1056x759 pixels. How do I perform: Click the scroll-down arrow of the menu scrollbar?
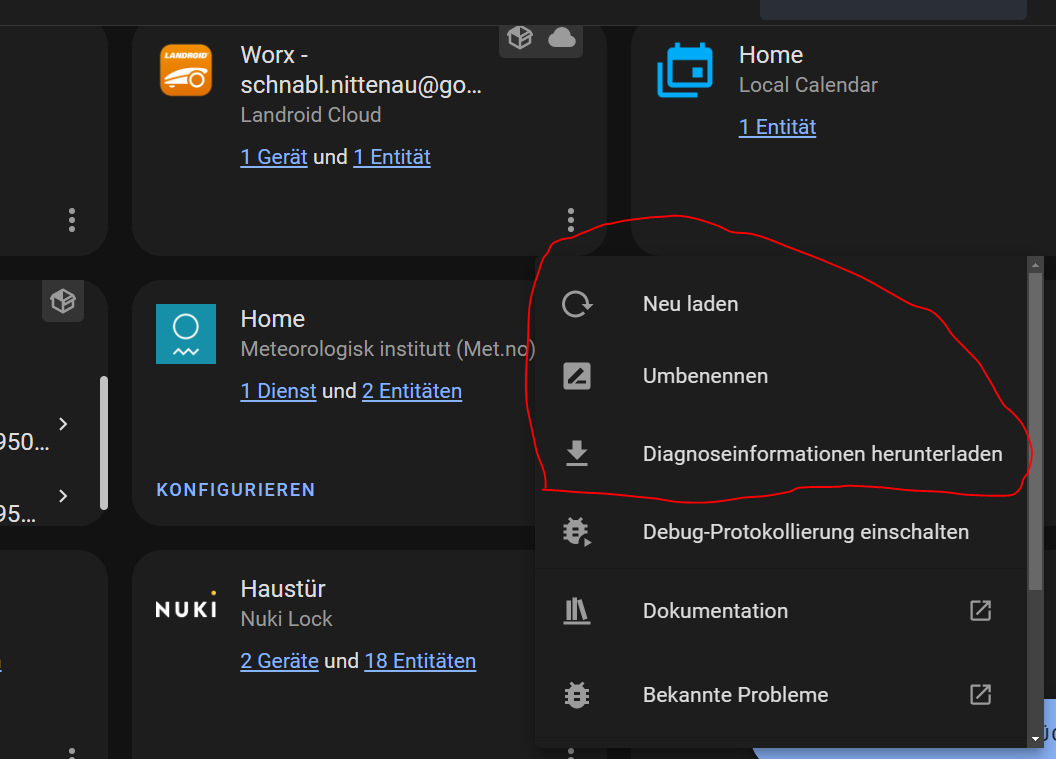(x=1036, y=739)
